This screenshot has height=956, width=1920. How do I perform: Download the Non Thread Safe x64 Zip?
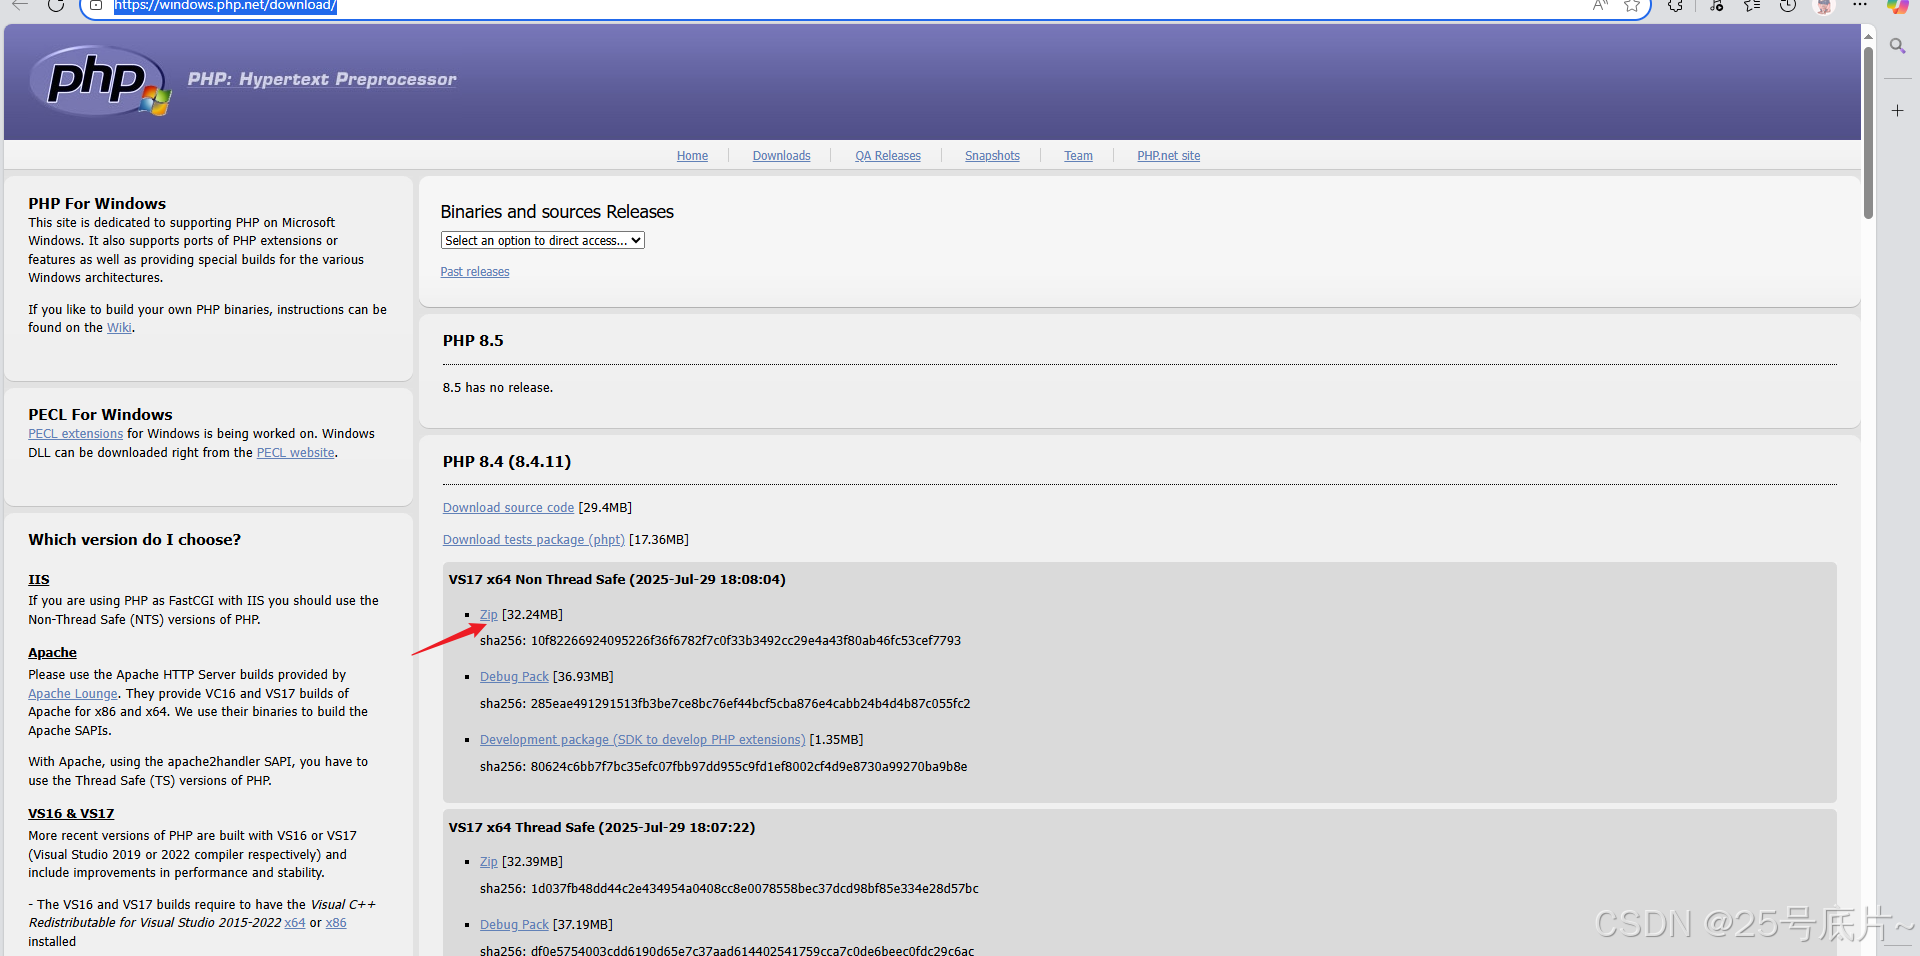(x=488, y=615)
